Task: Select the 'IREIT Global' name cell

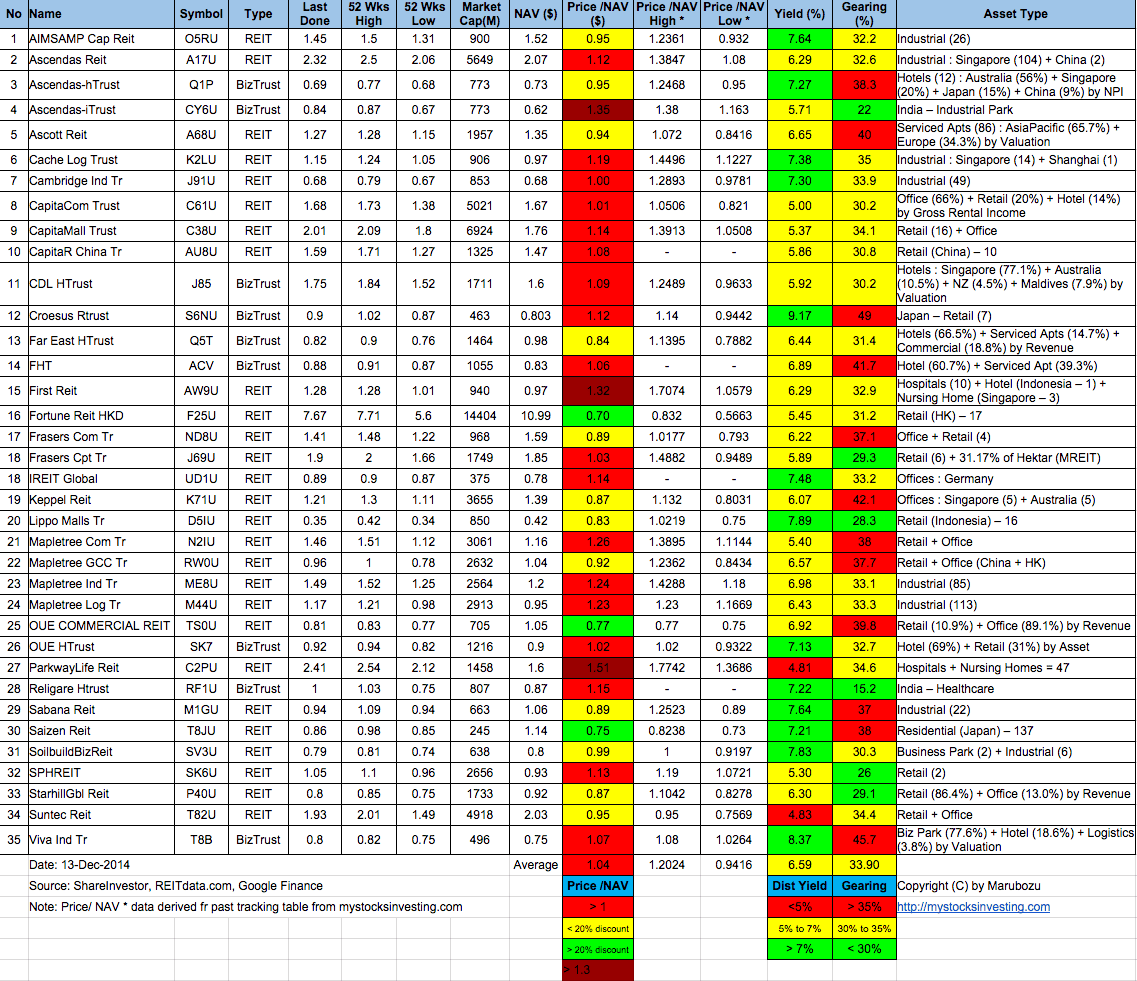Action: point(101,479)
